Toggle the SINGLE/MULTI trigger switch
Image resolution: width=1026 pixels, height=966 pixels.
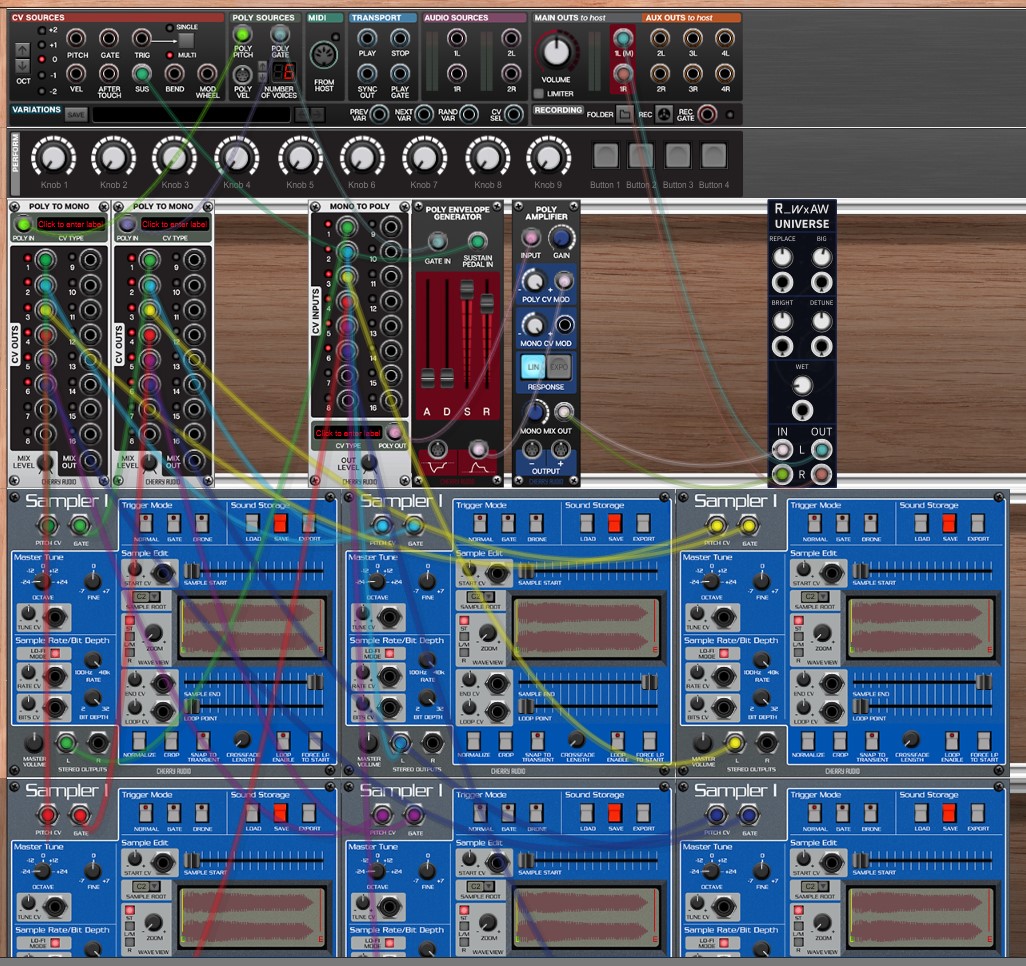(186, 41)
